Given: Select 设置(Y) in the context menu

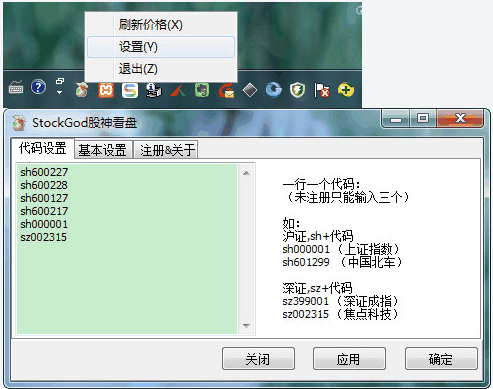Looking at the screenshot, I should [x=161, y=47].
